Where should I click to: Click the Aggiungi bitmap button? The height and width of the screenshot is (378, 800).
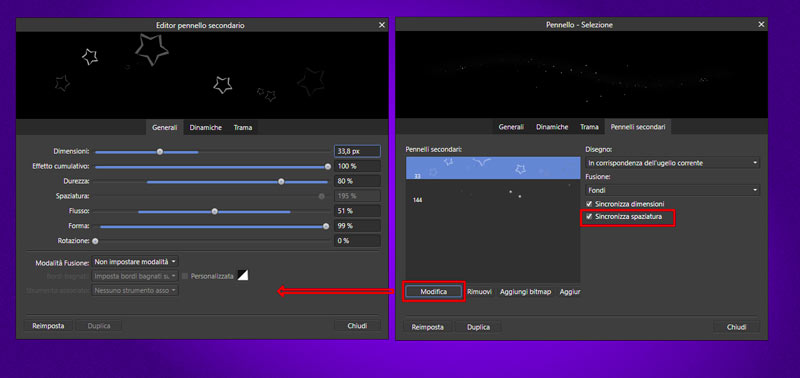(526, 292)
